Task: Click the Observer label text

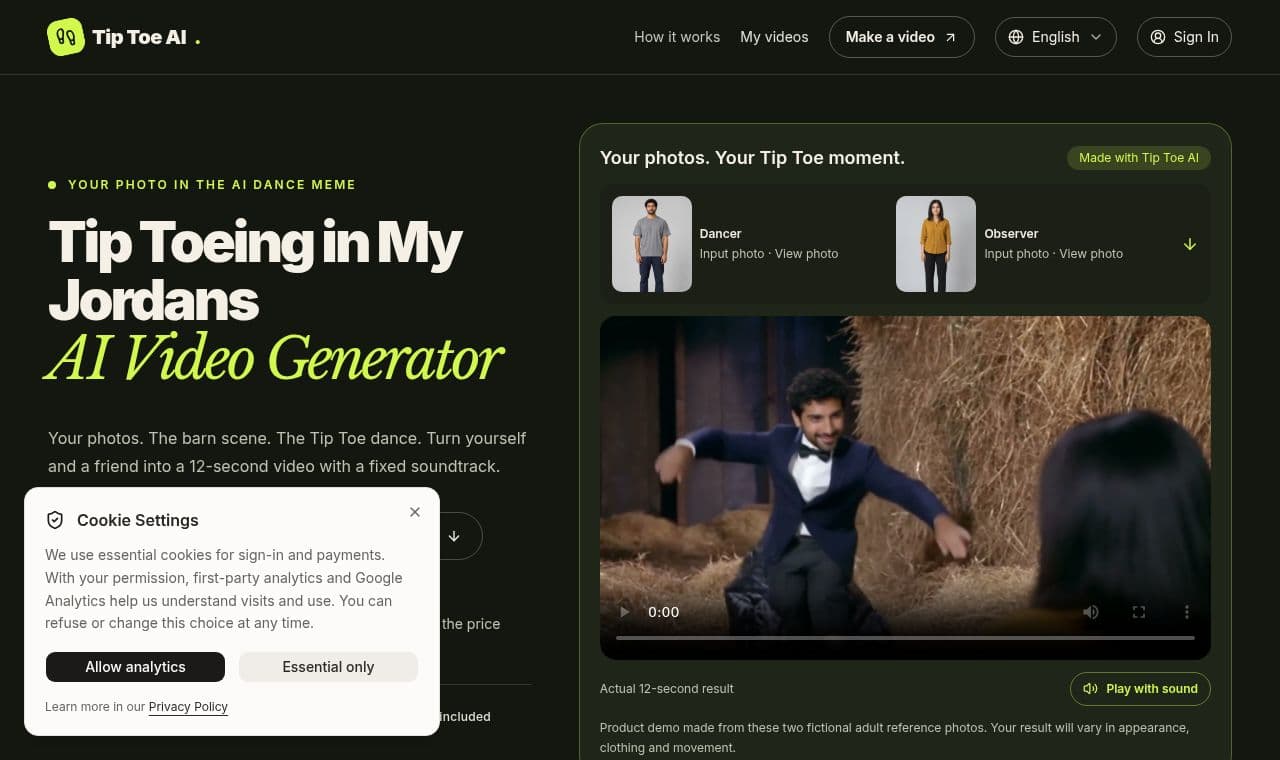Action: 1011,233
